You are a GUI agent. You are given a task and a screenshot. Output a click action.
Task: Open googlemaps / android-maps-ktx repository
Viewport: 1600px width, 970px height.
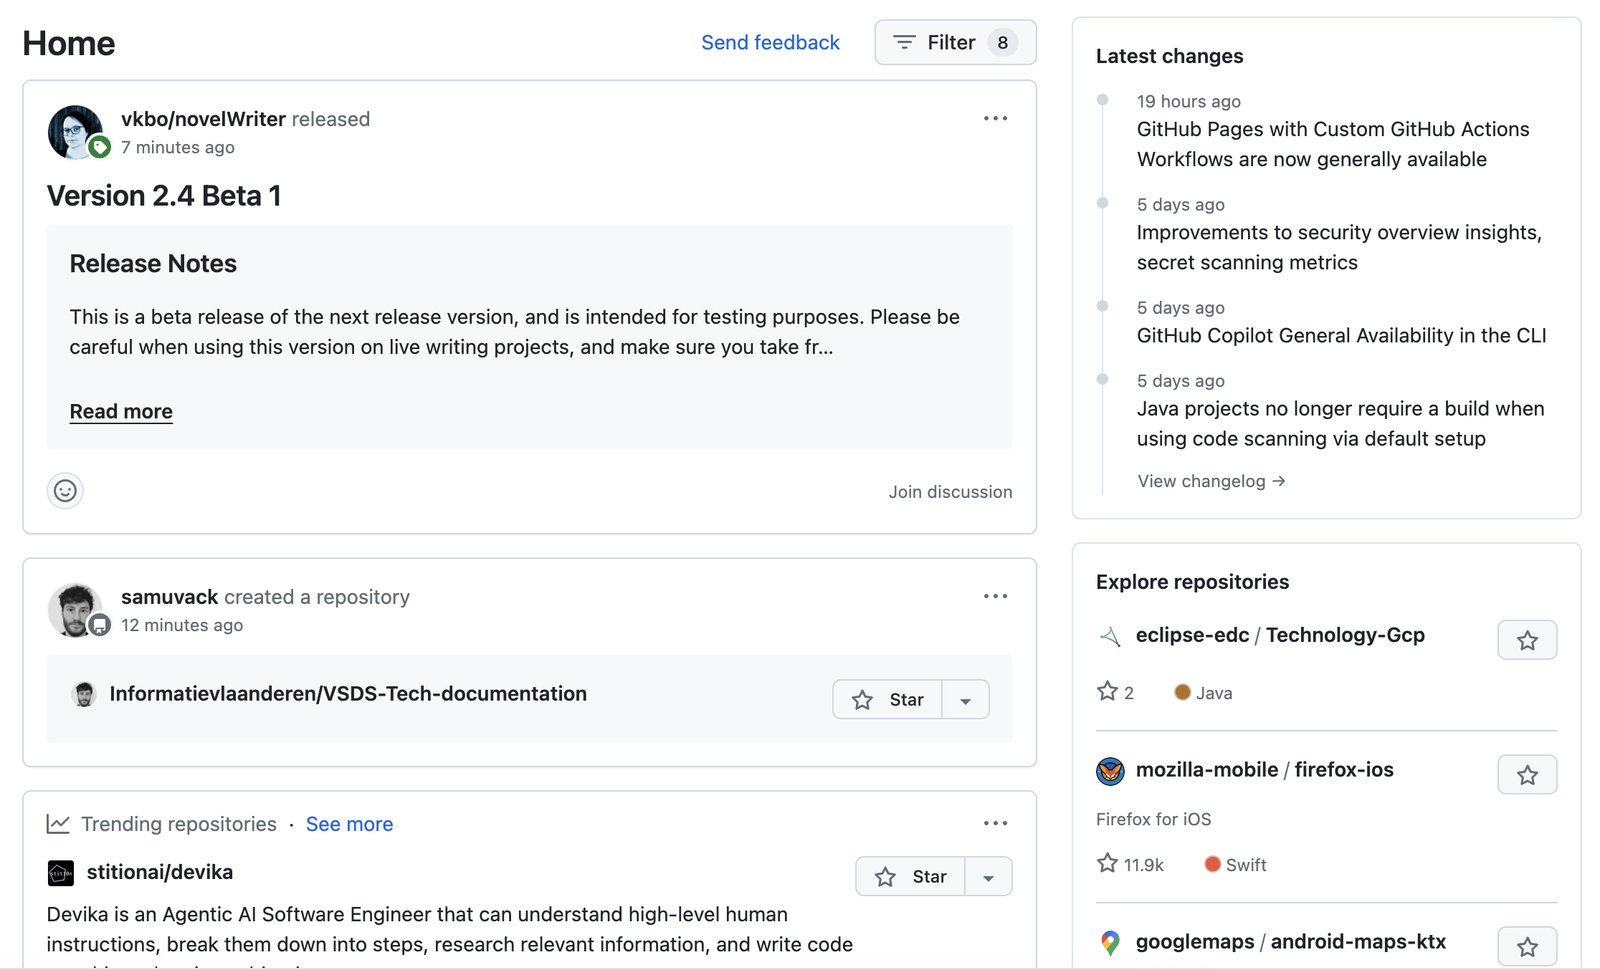click(1291, 942)
